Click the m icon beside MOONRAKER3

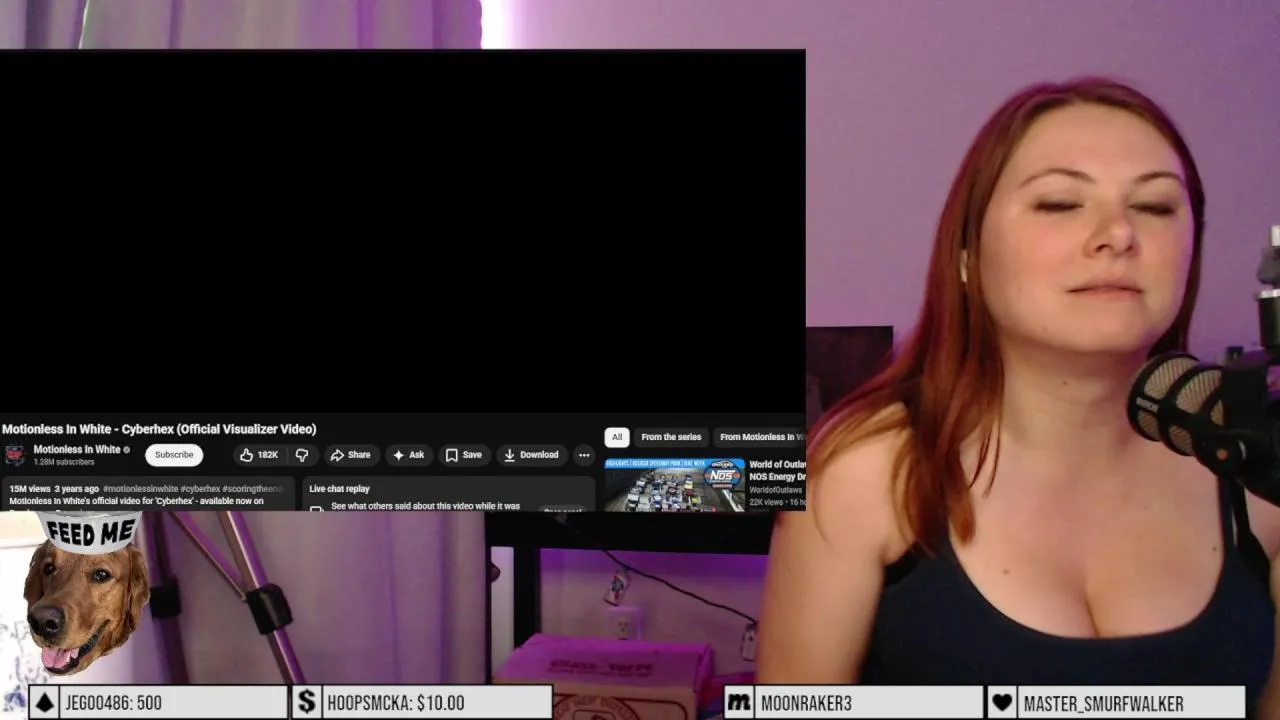pos(738,703)
